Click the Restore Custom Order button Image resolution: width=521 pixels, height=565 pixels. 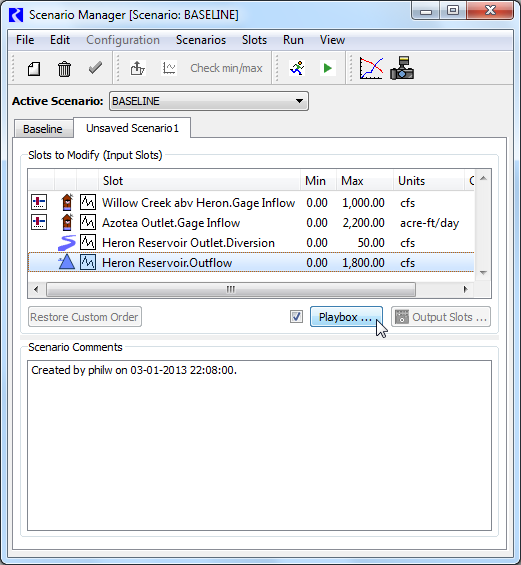85,317
